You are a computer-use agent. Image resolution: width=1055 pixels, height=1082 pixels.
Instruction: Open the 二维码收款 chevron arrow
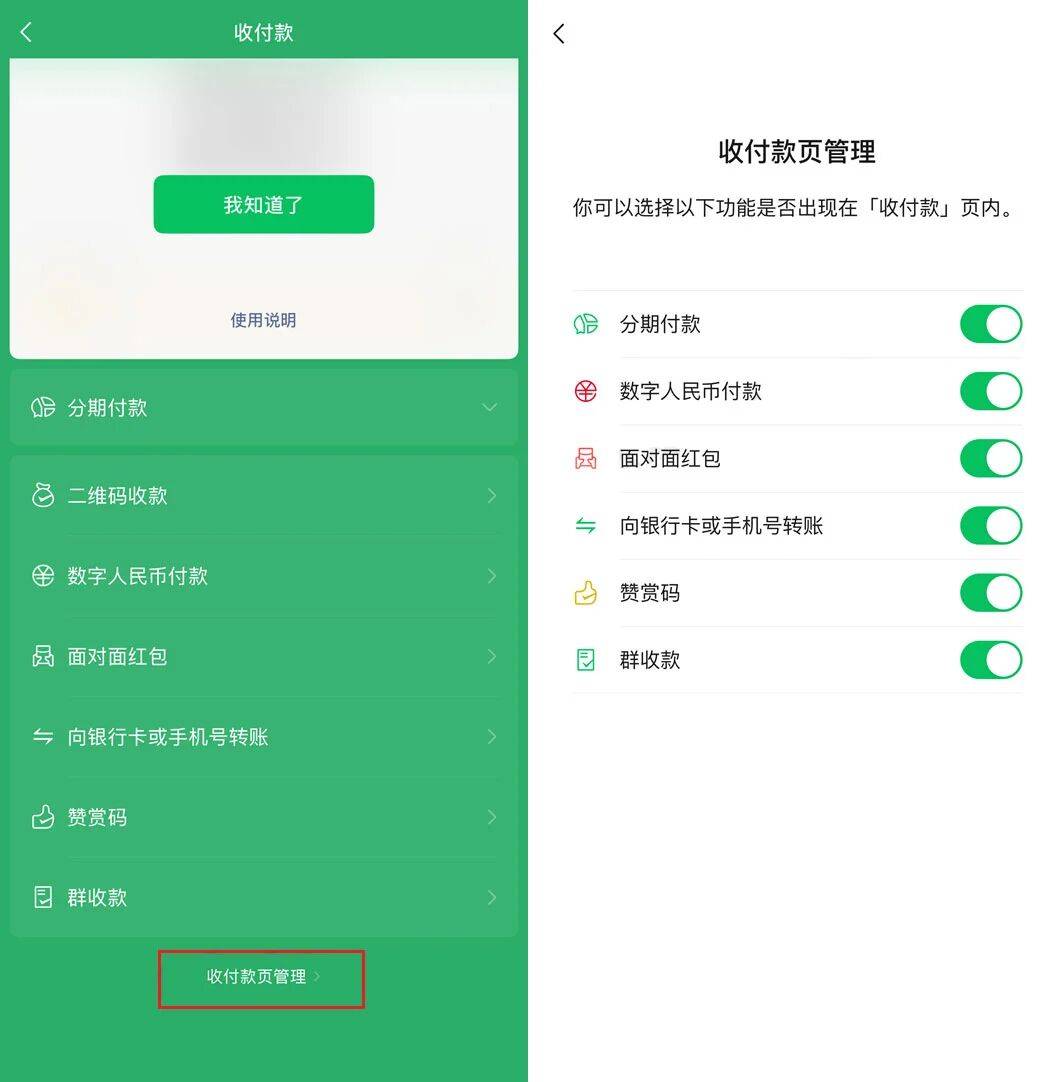tap(492, 495)
